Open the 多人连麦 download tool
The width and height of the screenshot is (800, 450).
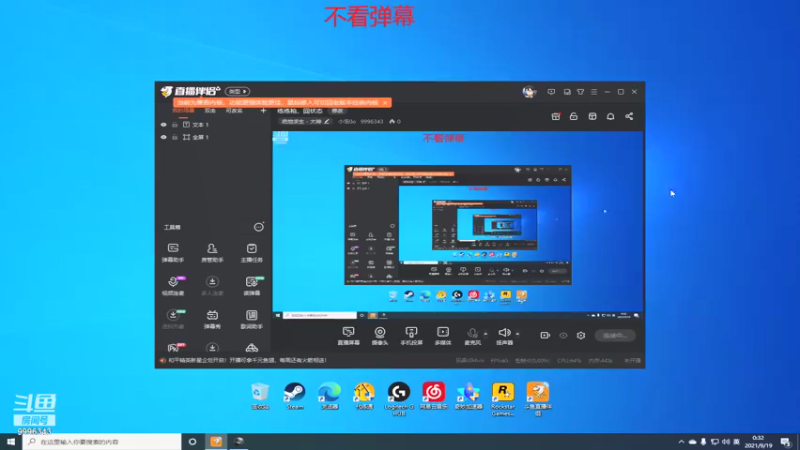212,286
